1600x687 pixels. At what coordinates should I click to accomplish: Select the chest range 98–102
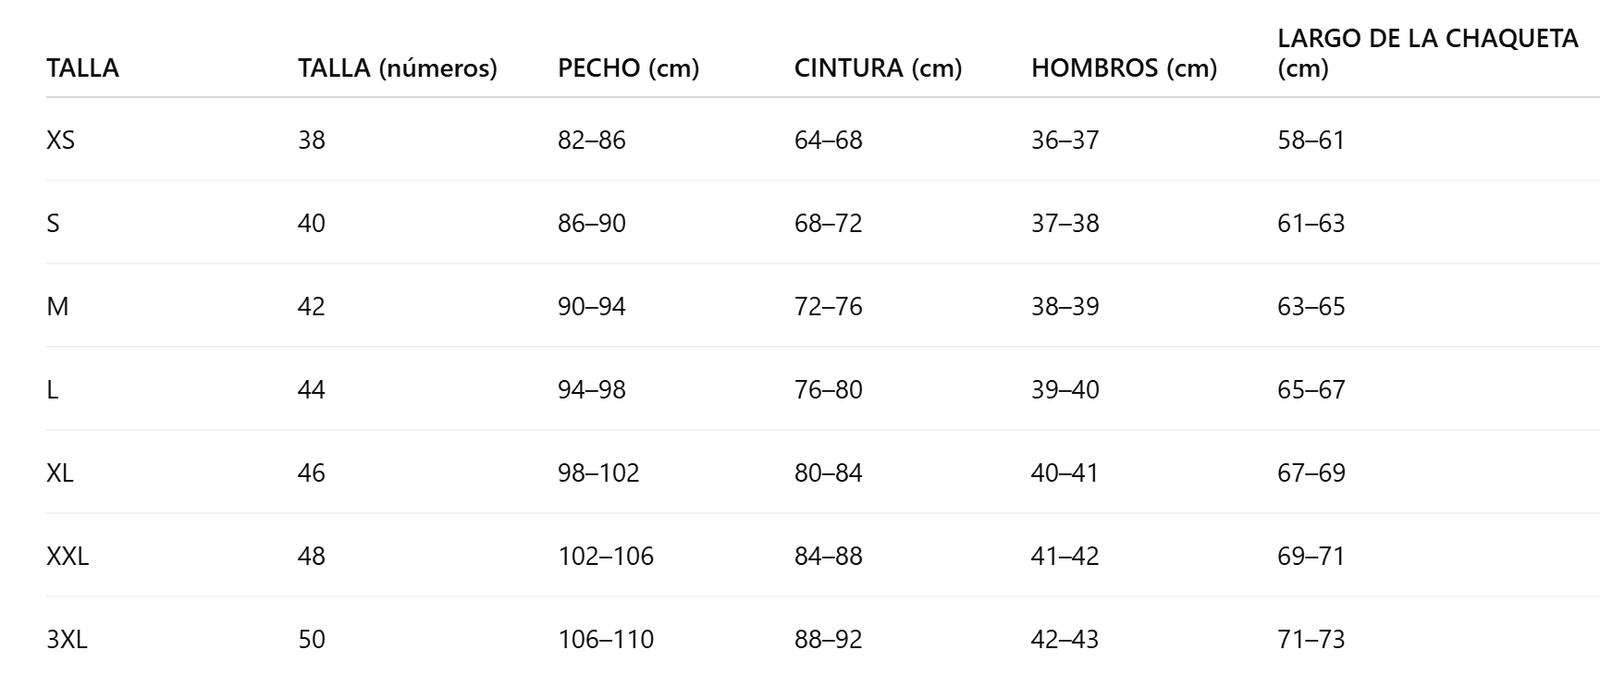[x=598, y=472]
